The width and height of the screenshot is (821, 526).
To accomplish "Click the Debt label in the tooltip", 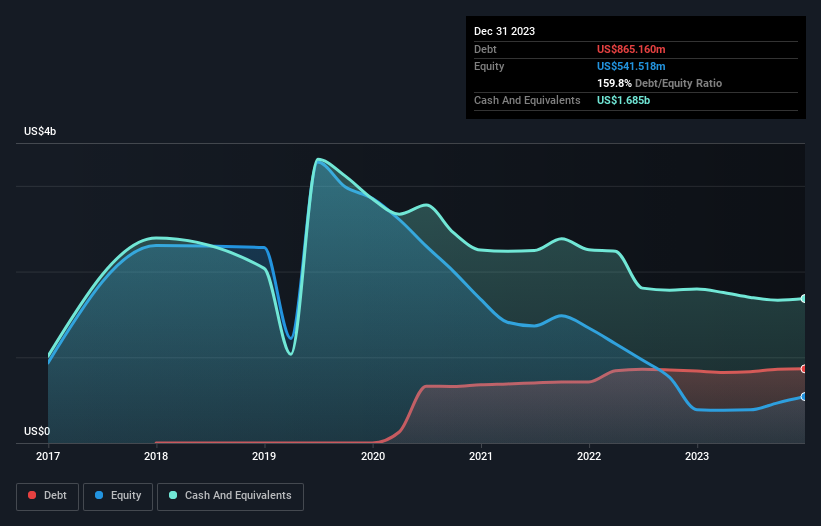I will (485, 49).
